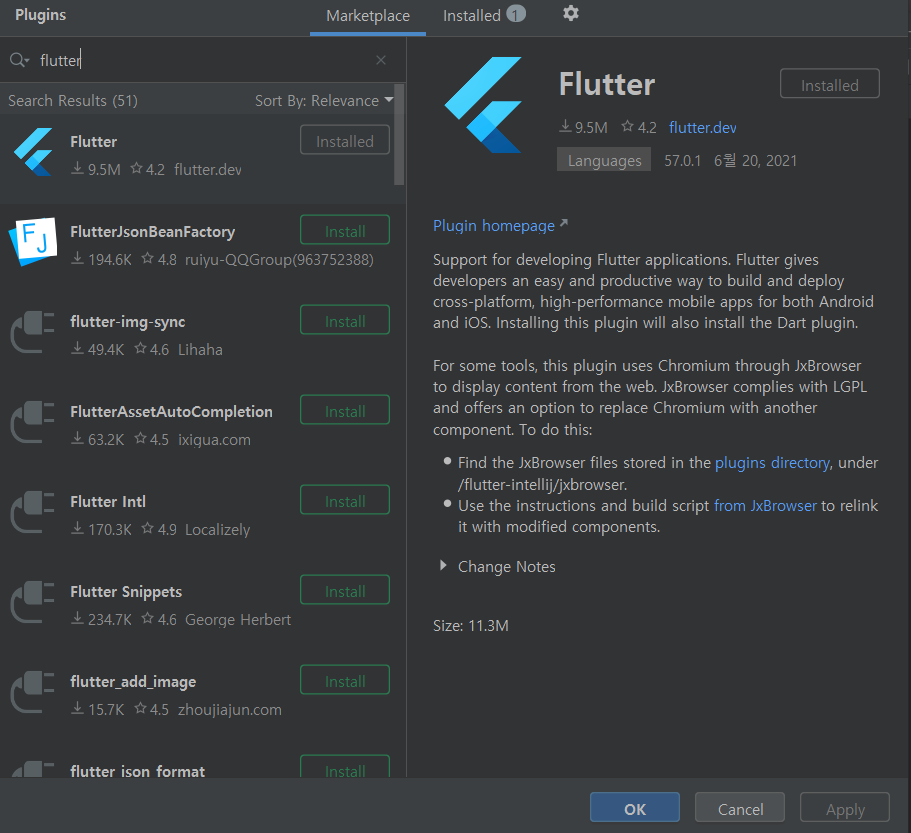Select flutter_json_format plugin name

[x=138, y=771]
